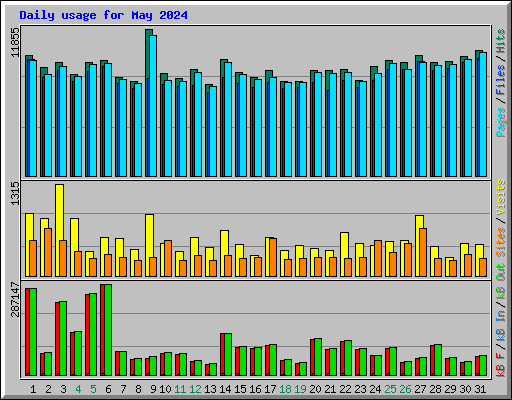Click day 25 weekend label
This screenshot has width=512, height=400.
point(390,389)
